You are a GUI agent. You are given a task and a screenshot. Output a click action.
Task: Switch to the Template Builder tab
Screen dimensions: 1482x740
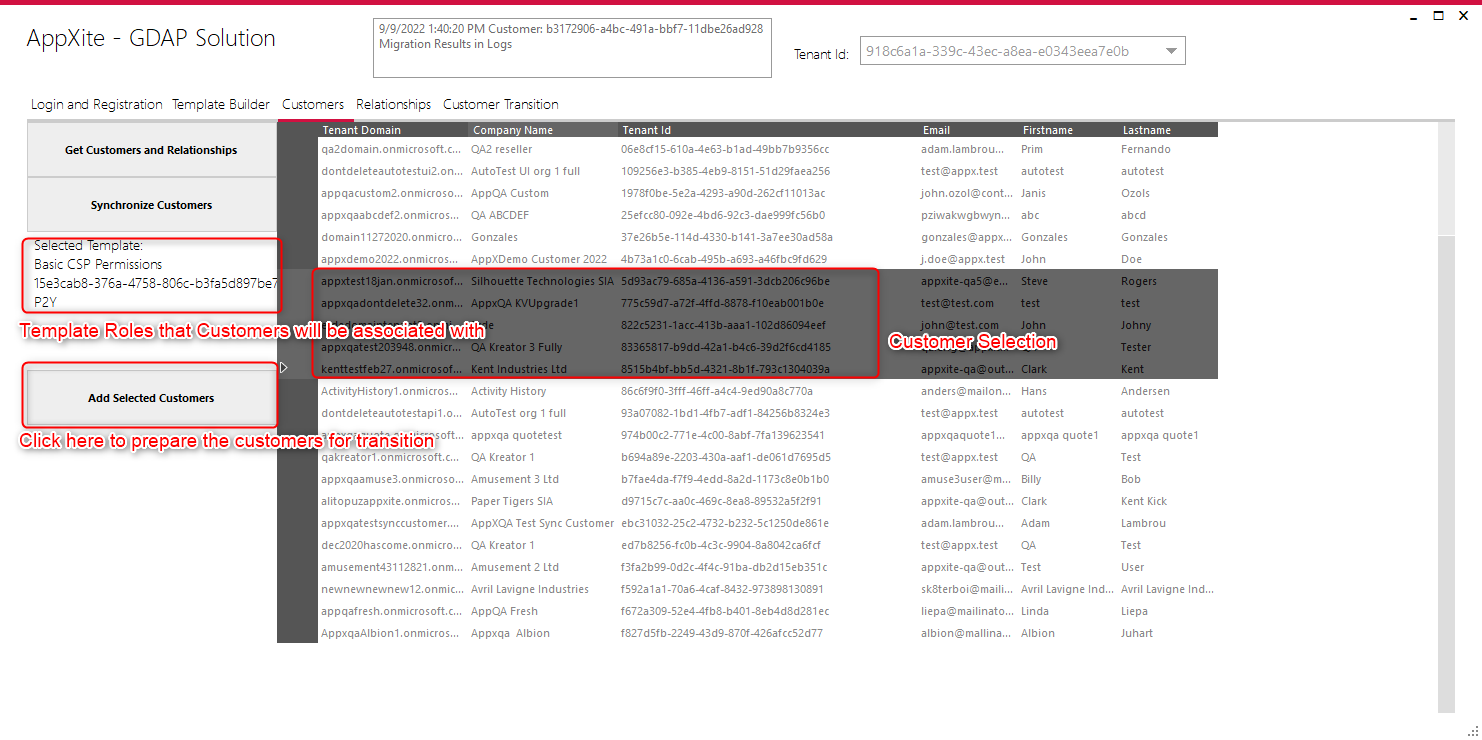tap(221, 104)
